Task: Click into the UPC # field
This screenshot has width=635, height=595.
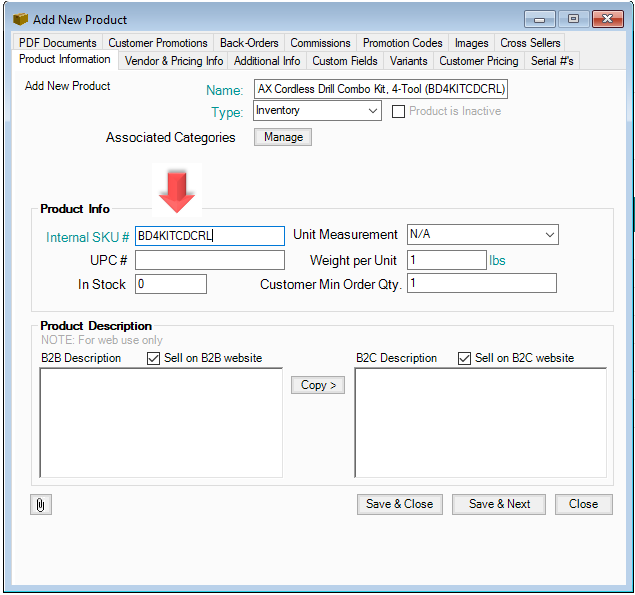Action: (x=210, y=260)
